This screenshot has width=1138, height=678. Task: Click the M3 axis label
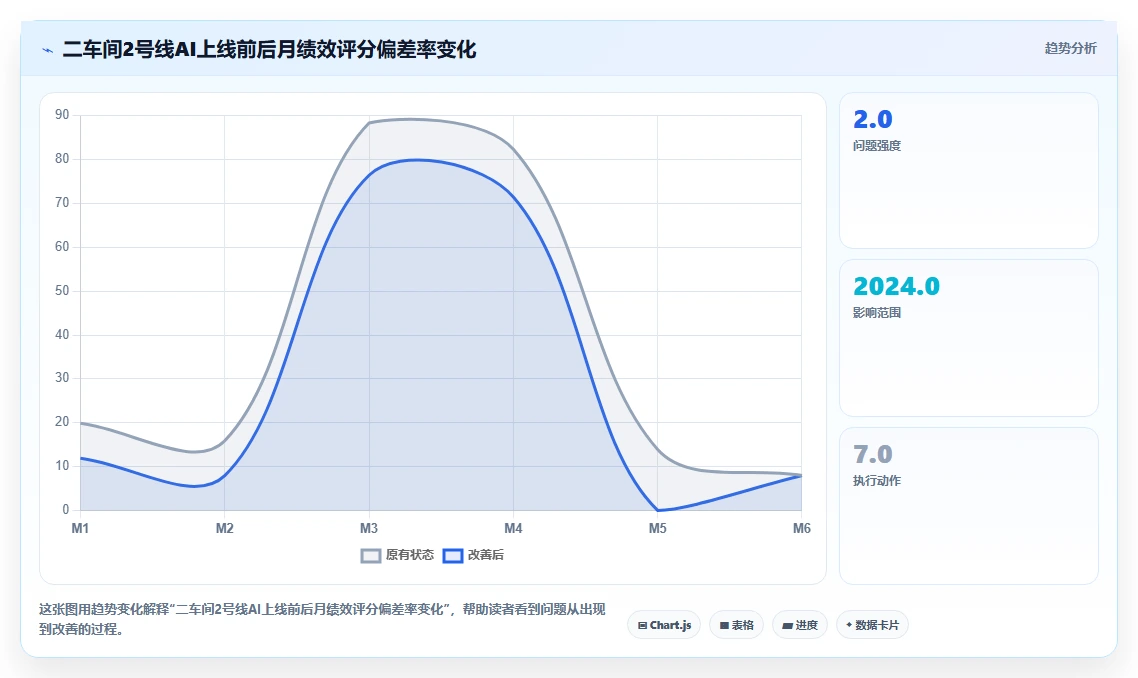pyautogui.click(x=369, y=528)
